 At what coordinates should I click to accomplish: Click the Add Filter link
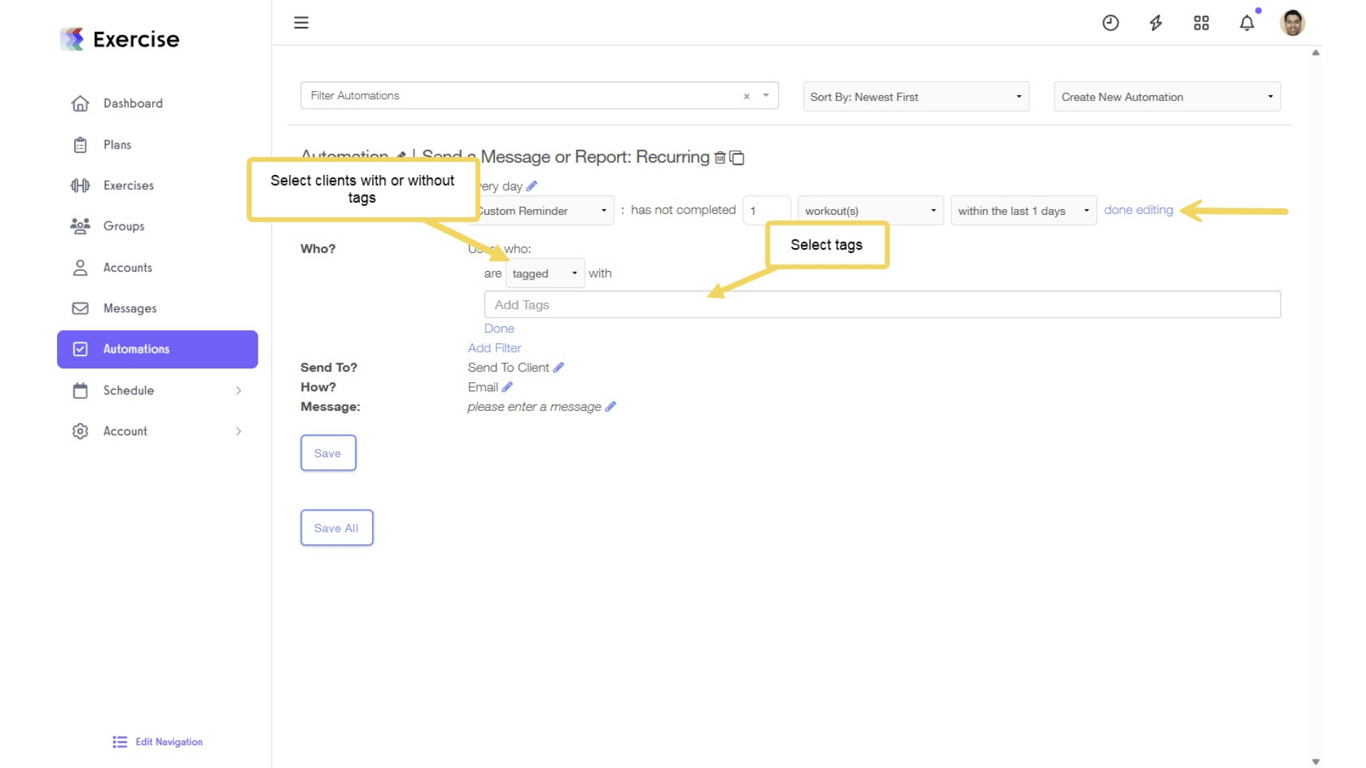(494, 348)
